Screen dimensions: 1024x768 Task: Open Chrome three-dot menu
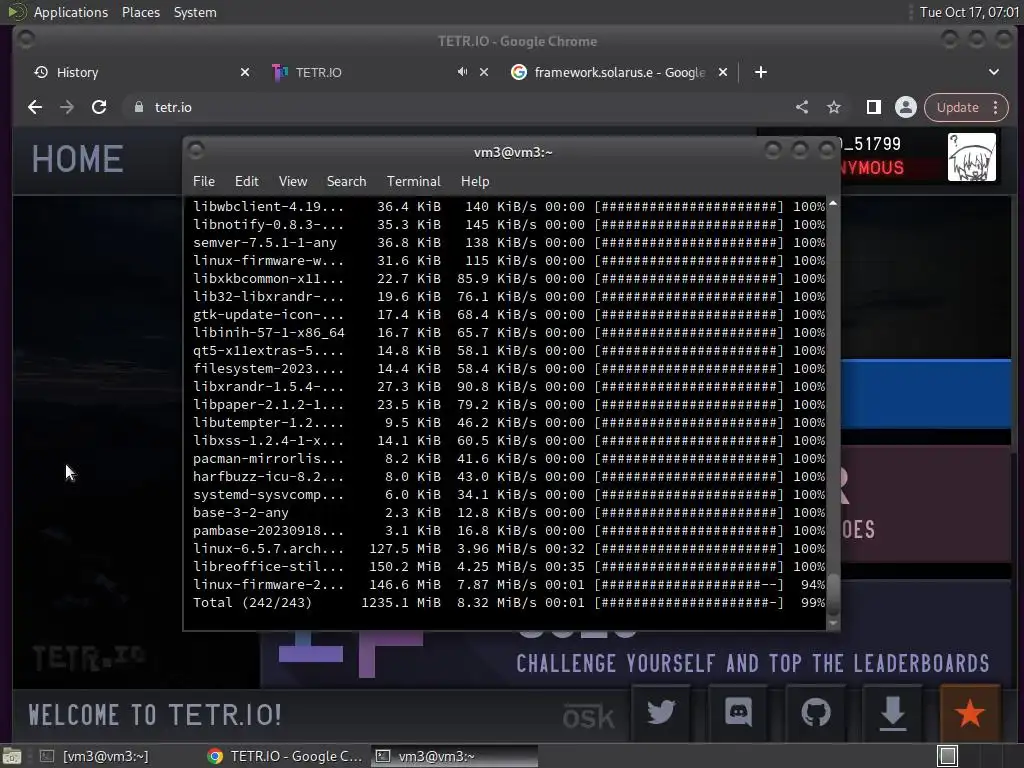point(995,107)
